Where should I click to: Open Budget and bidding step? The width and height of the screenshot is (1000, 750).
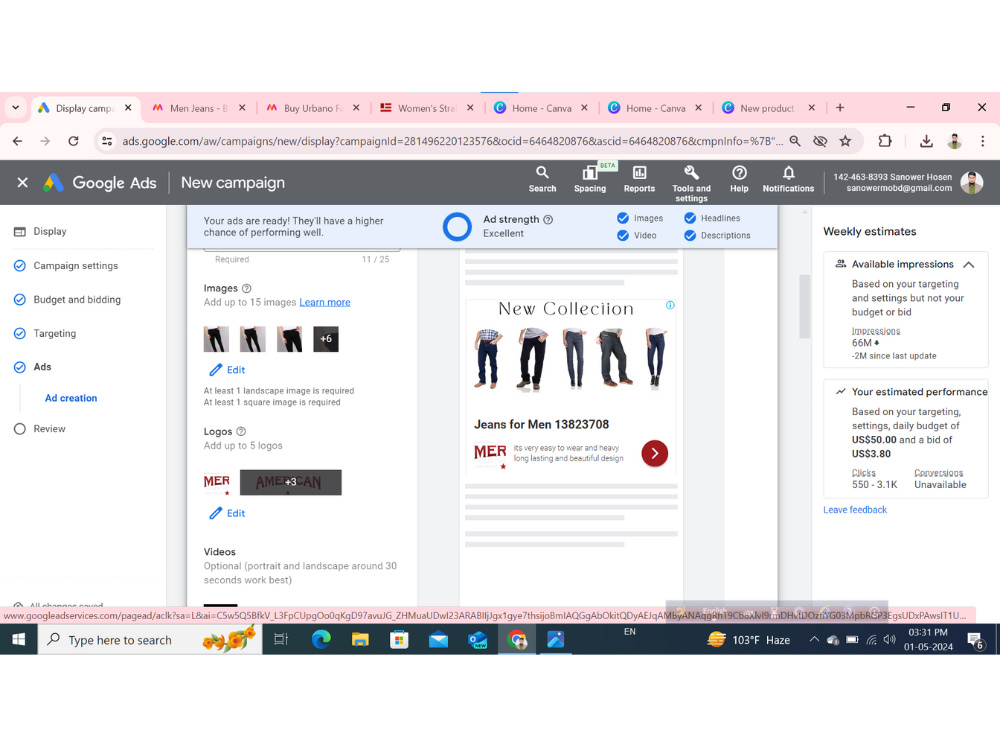click(x=77, y=300)
